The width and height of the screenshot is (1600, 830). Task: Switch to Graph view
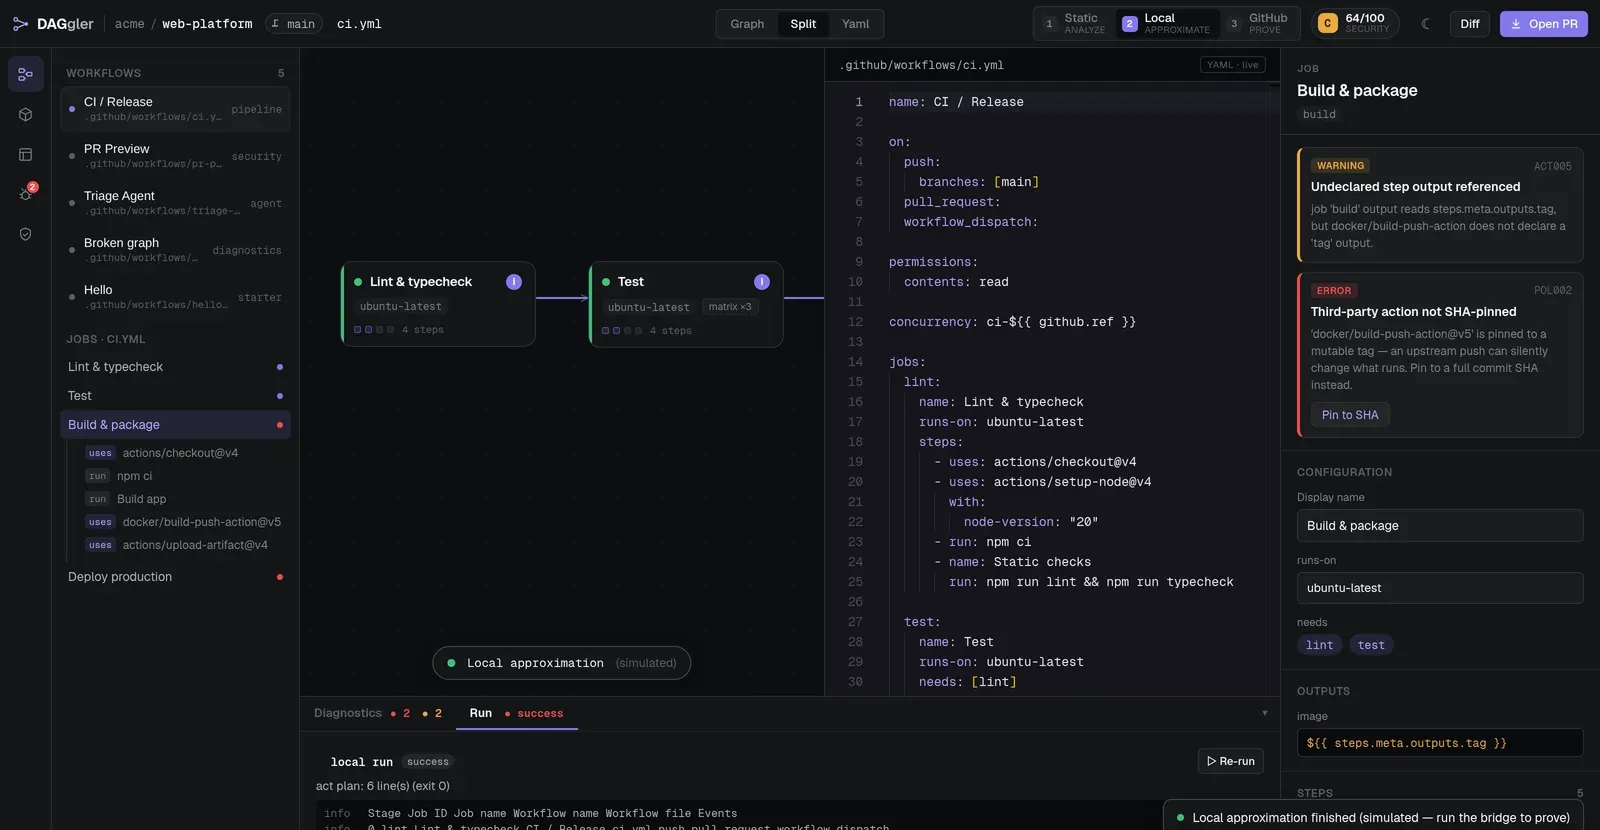tap(747, 24)
